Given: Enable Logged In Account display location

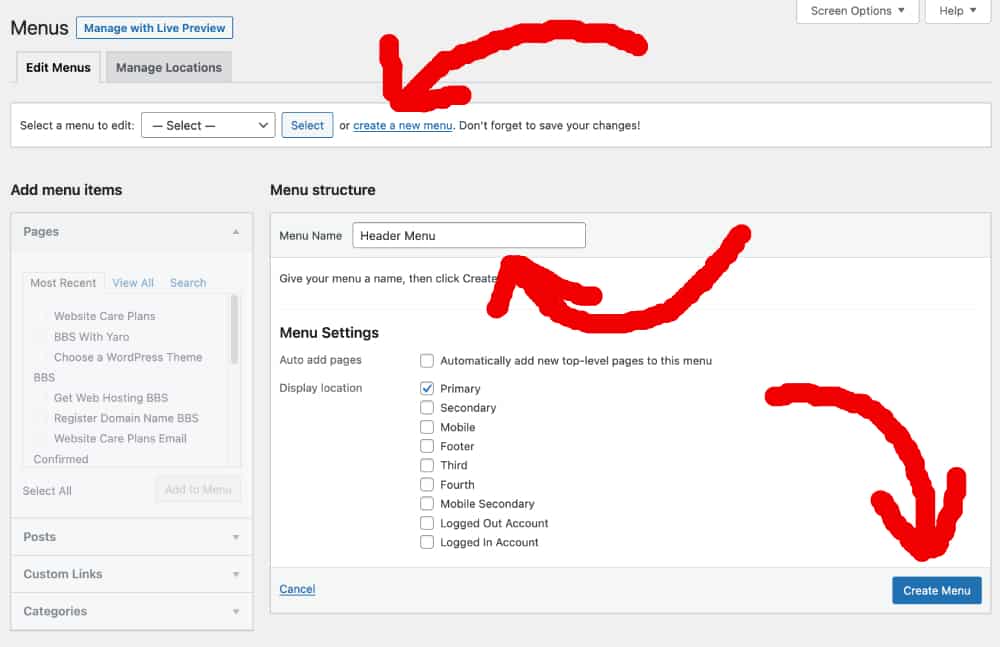Looking at the screenshot, I should (427, 542).
